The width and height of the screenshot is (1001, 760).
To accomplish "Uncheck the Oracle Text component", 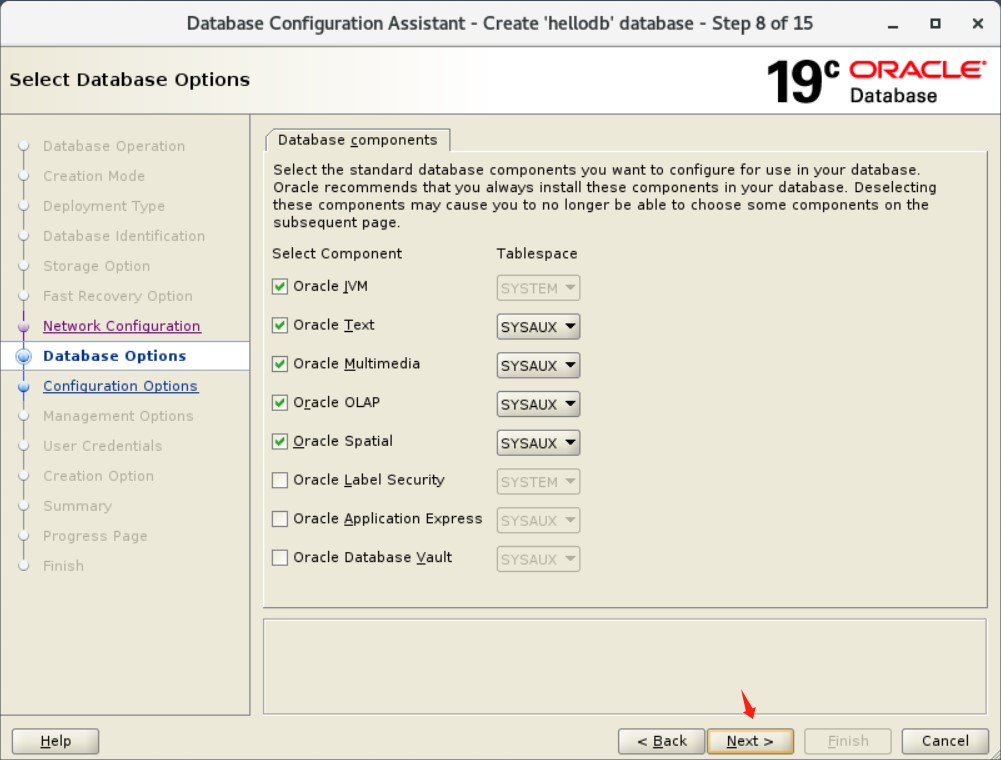I will 280,325.
